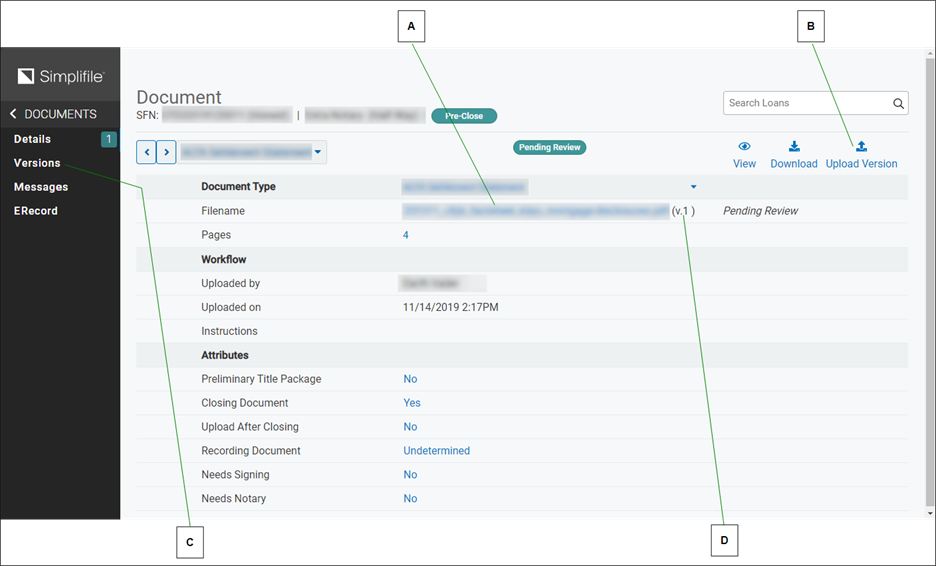Click the Upload Version text link
Screen dimensions: 936x566
[861, 164]
